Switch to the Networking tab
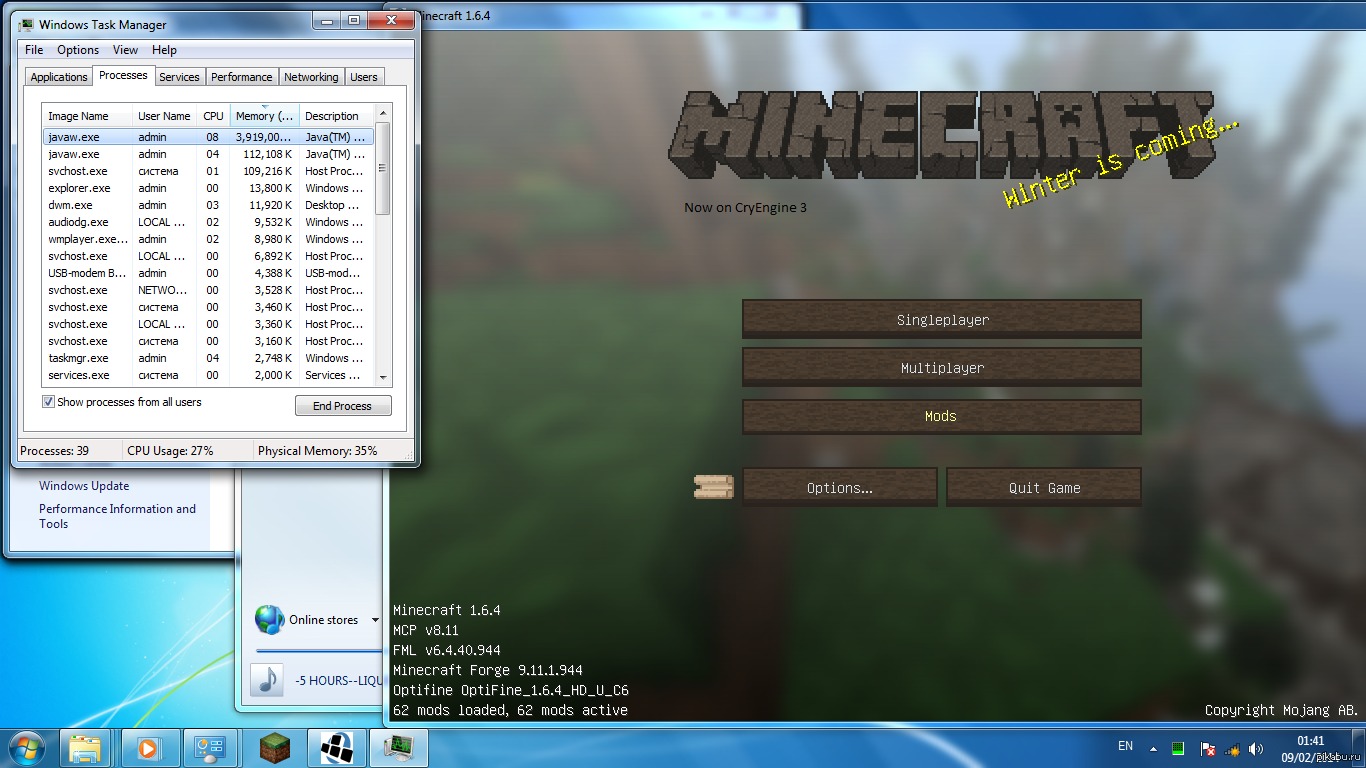1366x768 pixels. 311,77
